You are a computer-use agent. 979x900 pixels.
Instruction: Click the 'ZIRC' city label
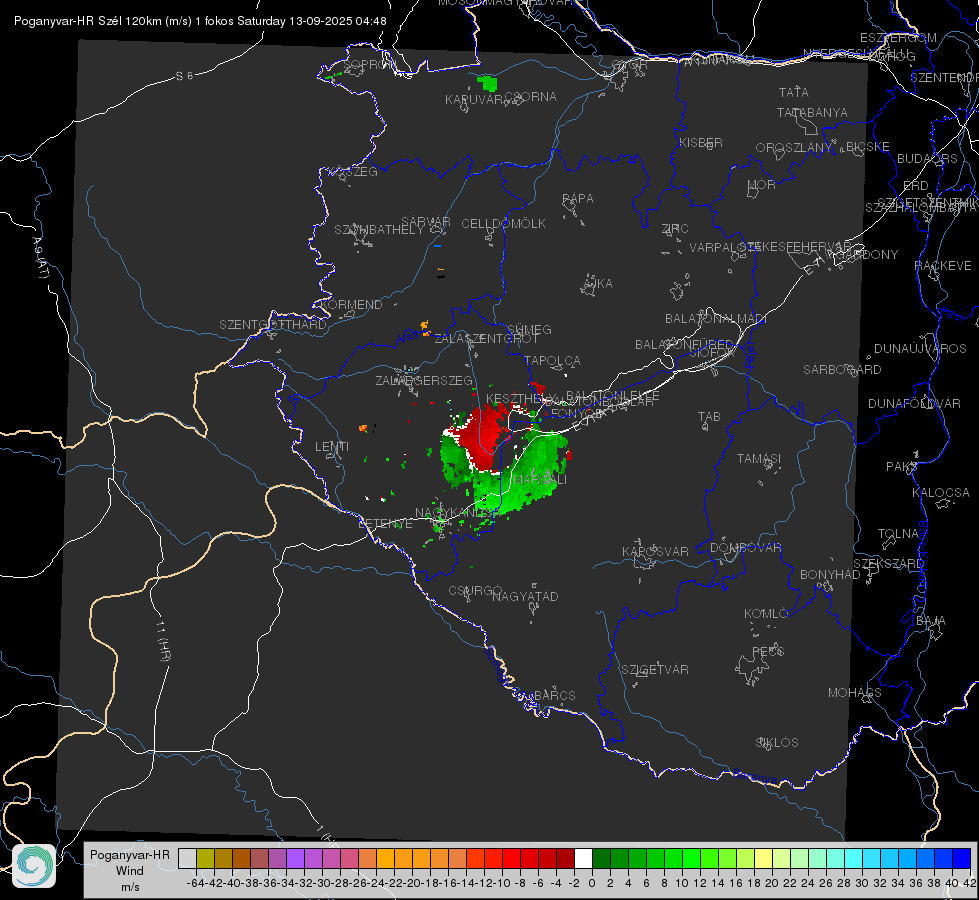tap(675, 229)
